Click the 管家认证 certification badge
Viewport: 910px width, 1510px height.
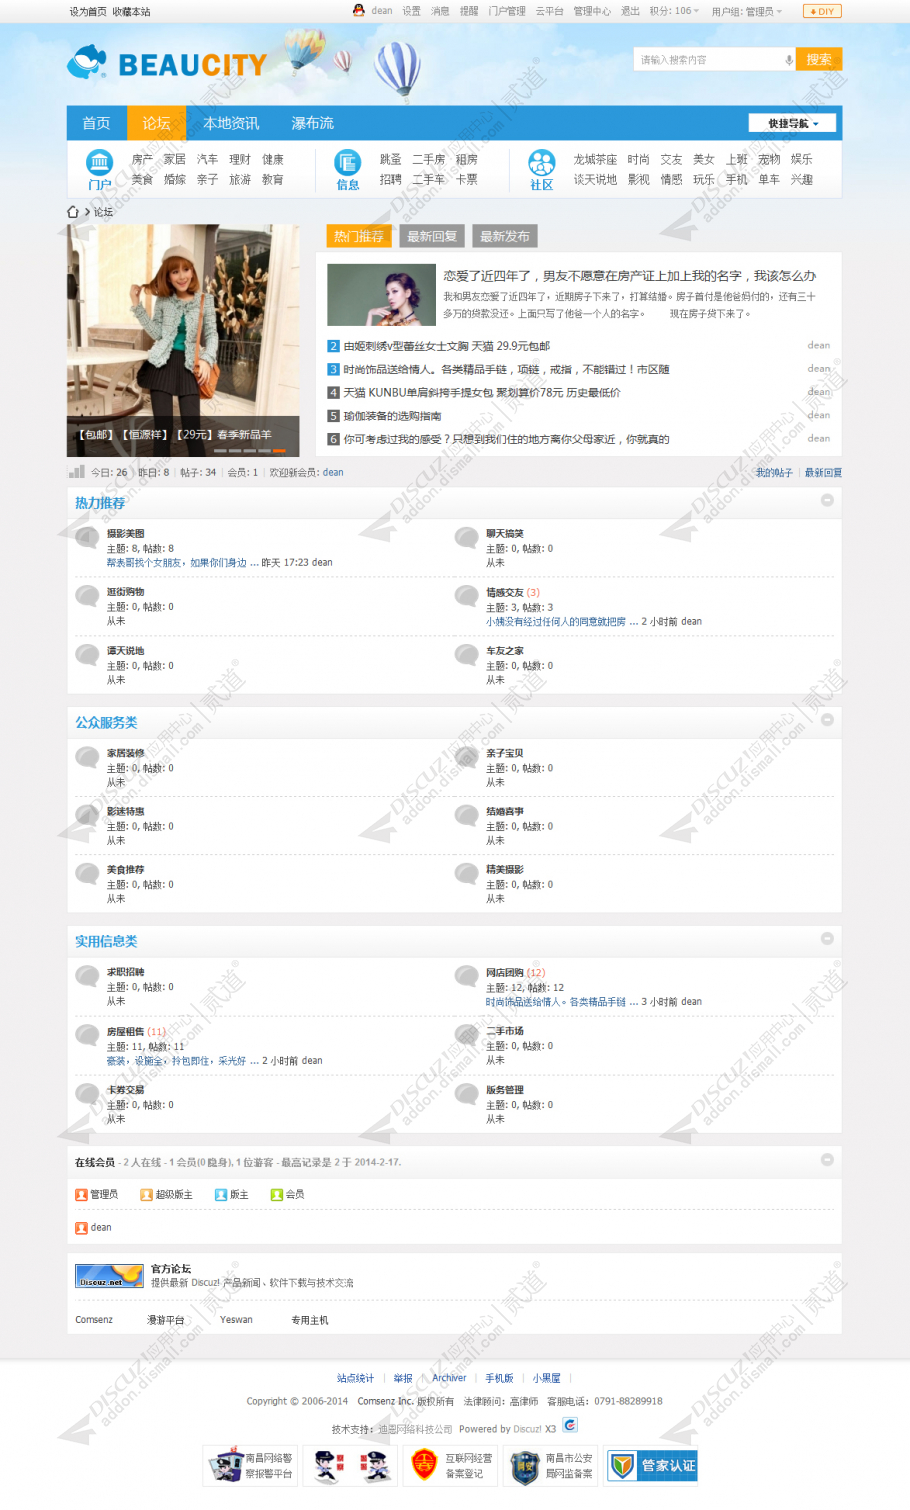point(653,1466)
